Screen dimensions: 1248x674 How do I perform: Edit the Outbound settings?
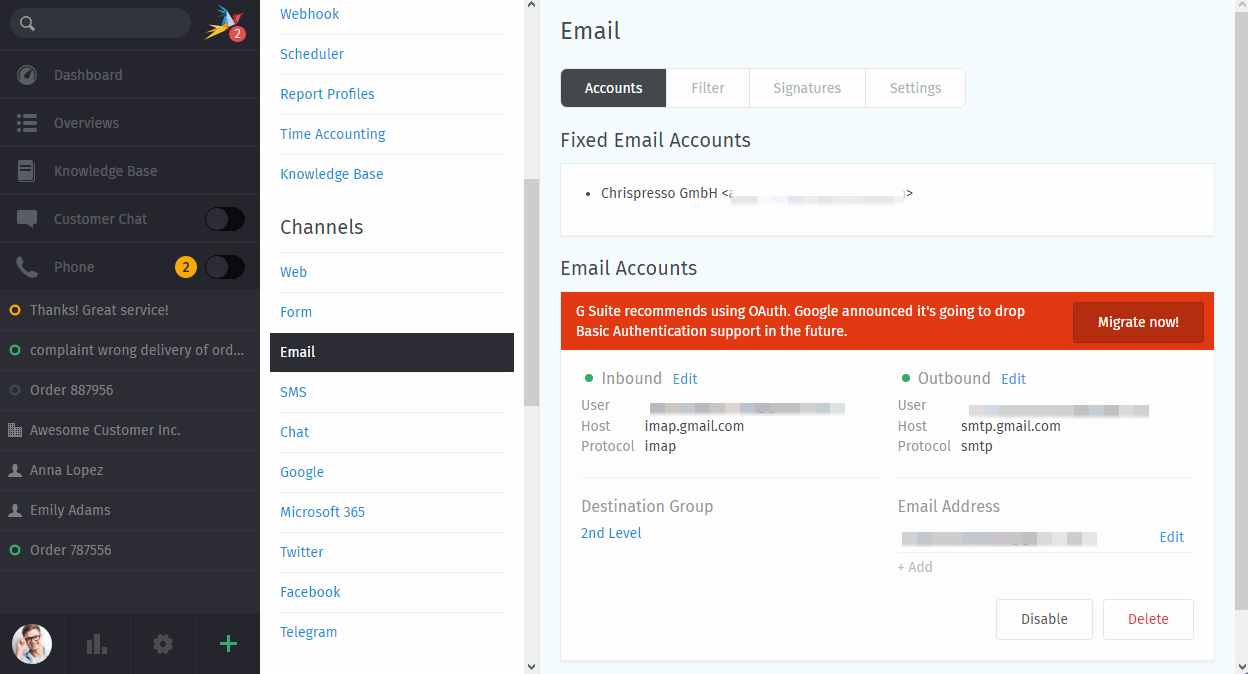point(1014,379)
